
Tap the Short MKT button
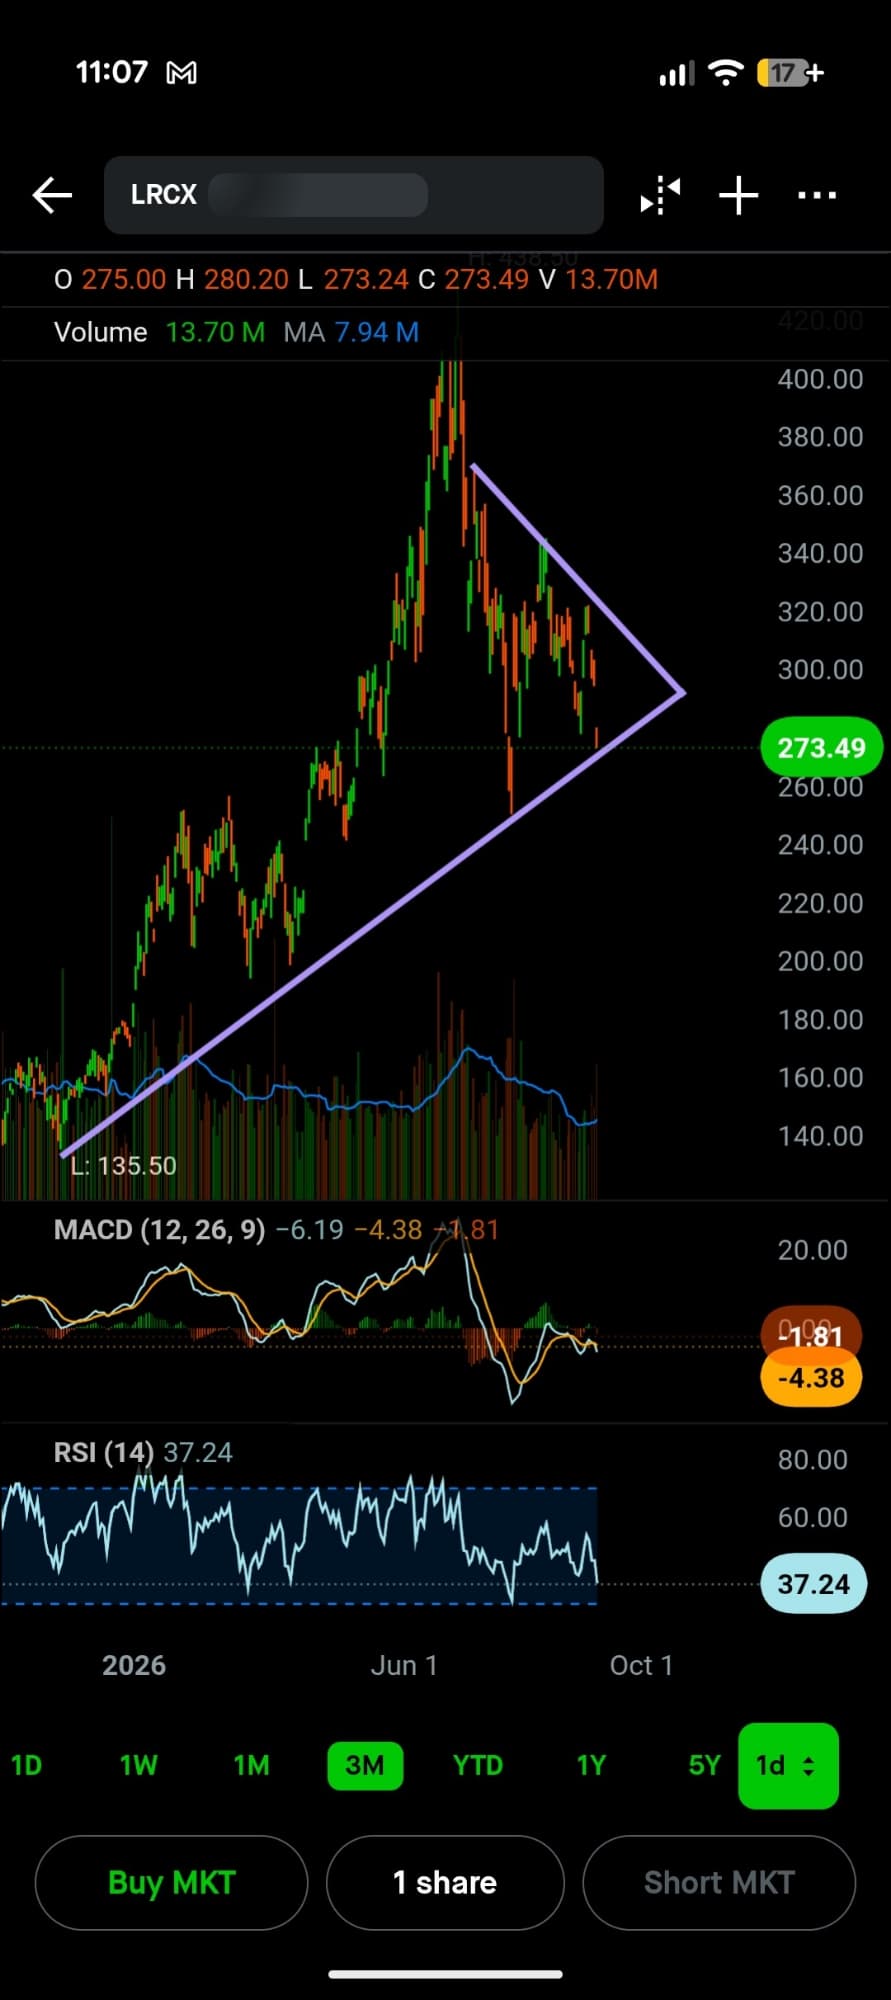719,1883
